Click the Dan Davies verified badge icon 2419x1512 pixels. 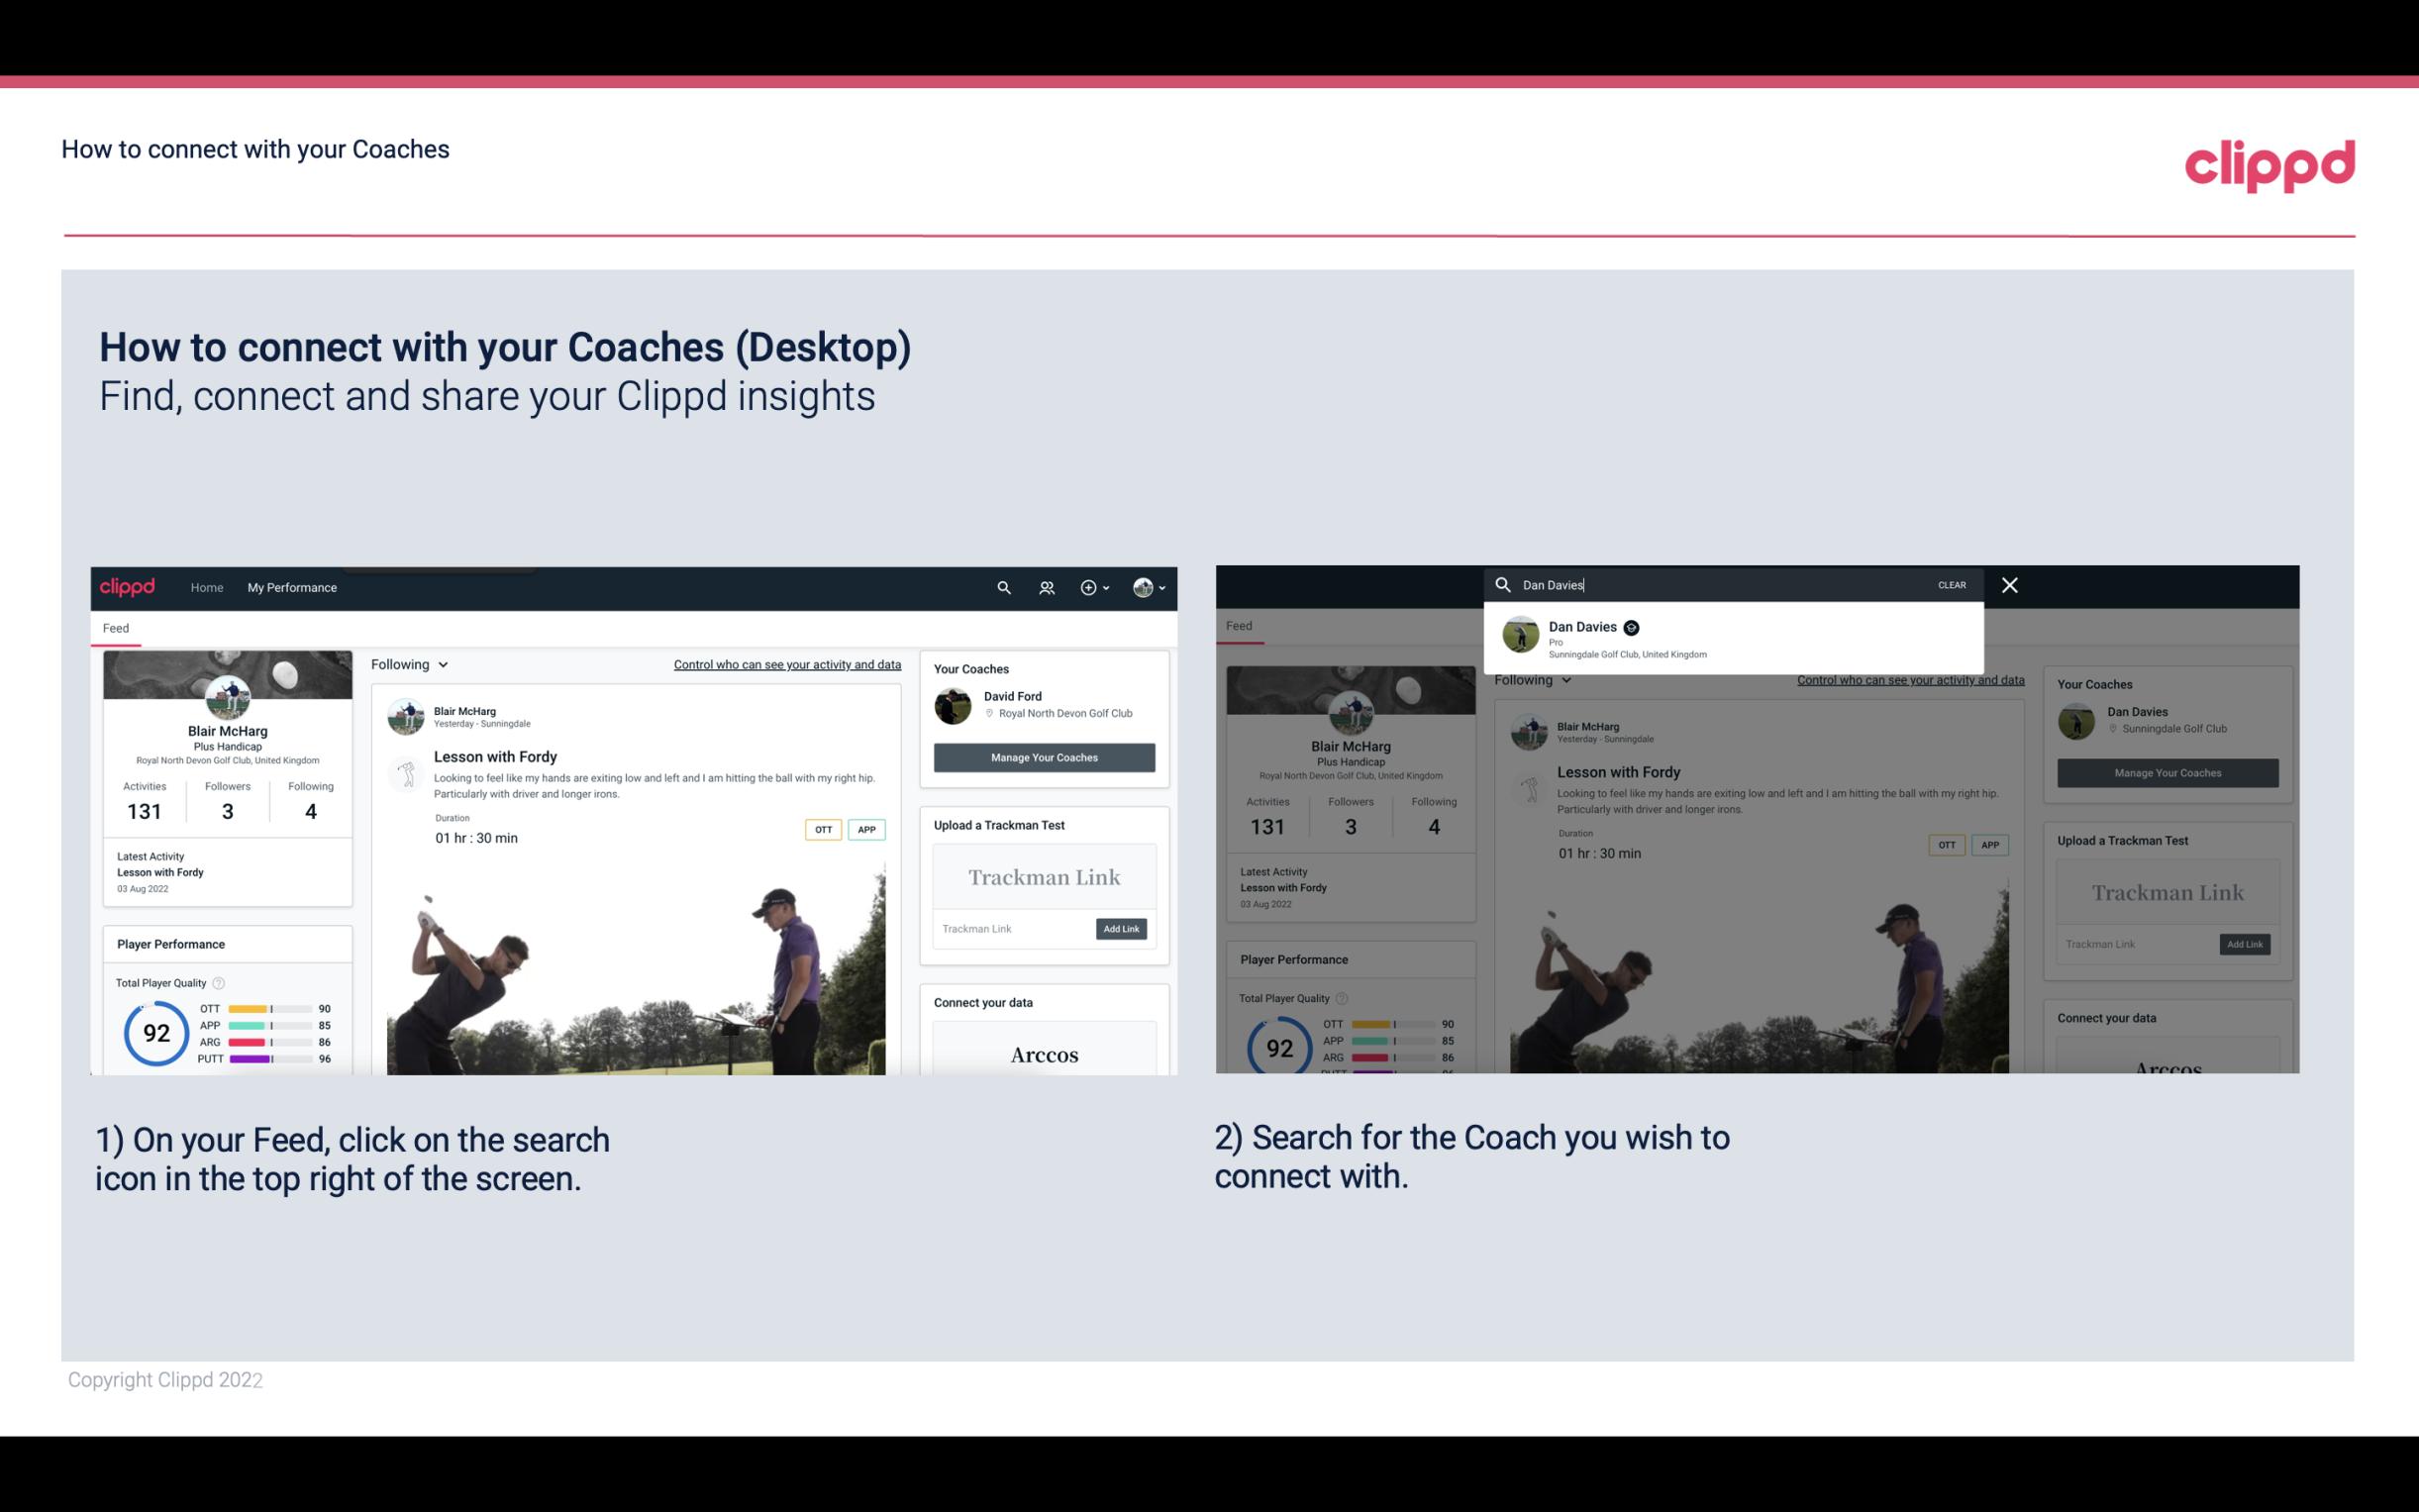click(1628, 627)
